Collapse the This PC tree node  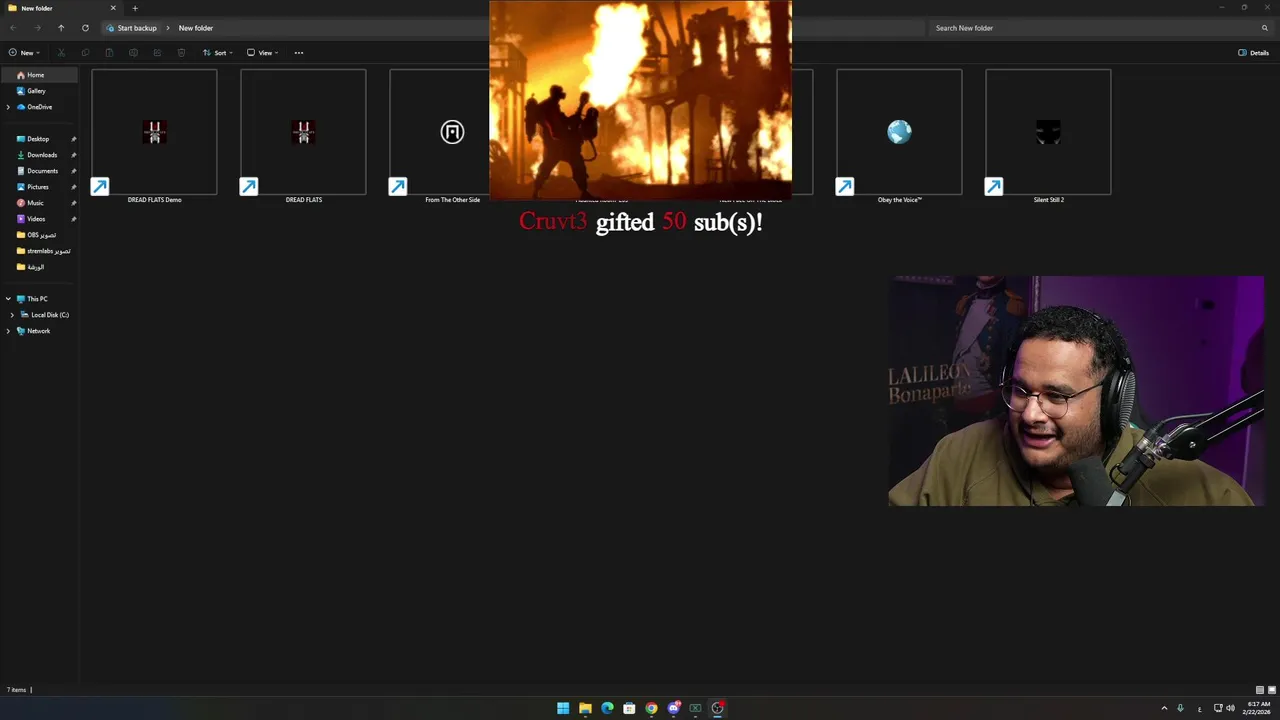8,299
